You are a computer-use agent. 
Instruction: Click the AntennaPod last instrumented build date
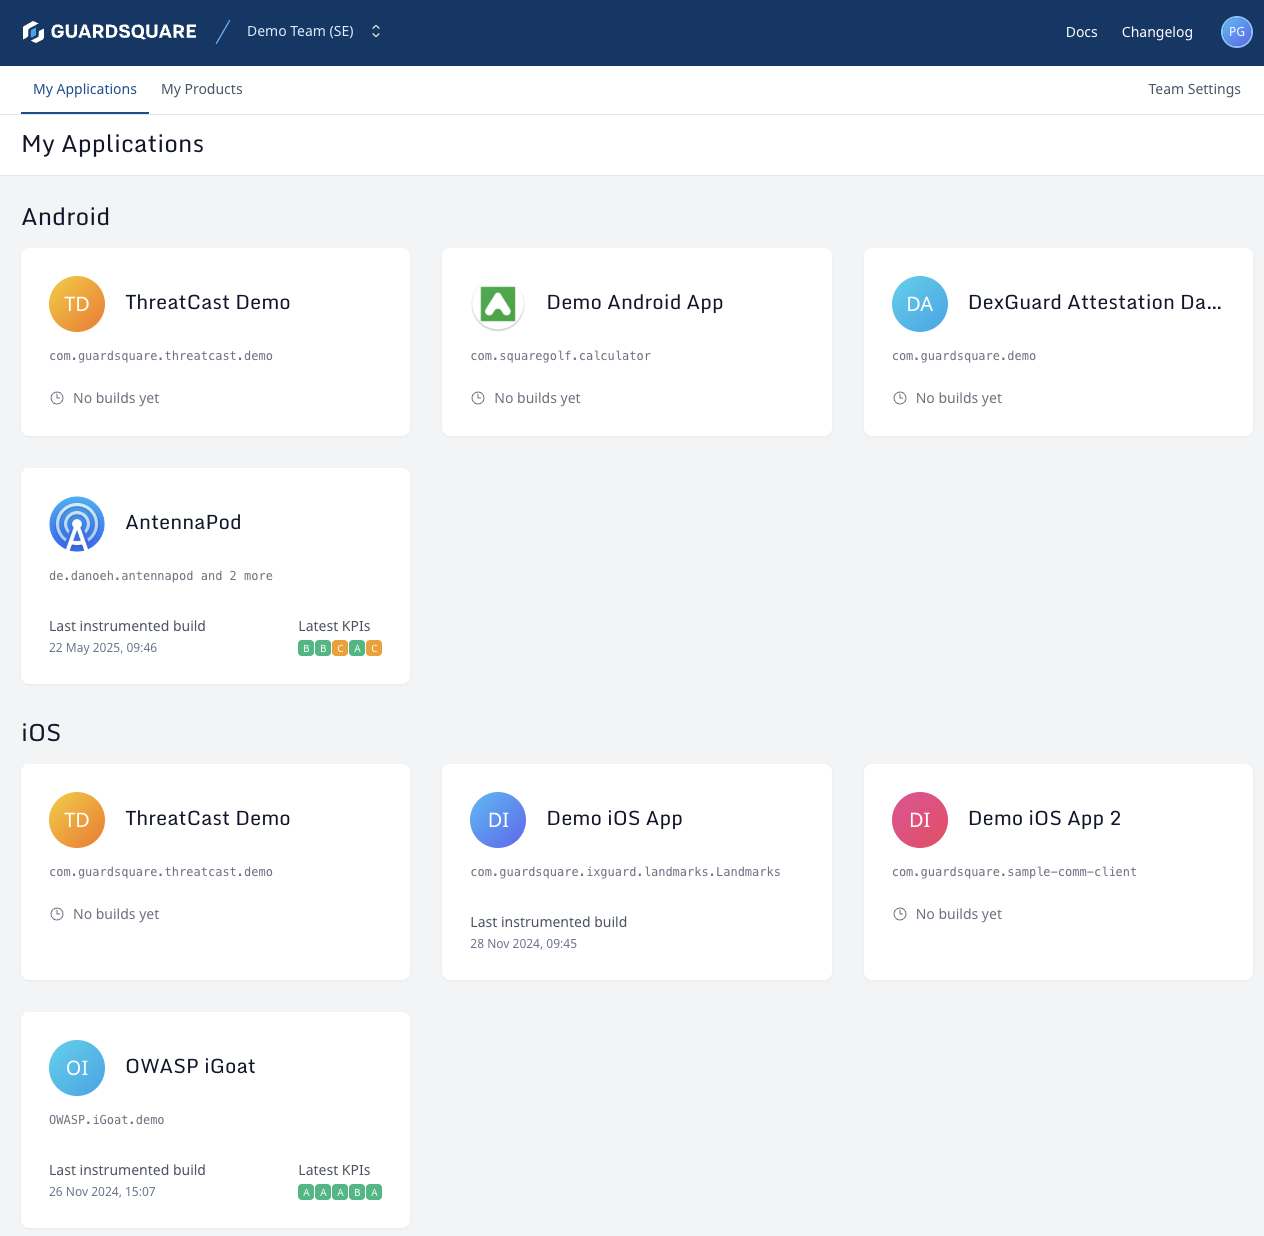[103, 648]
